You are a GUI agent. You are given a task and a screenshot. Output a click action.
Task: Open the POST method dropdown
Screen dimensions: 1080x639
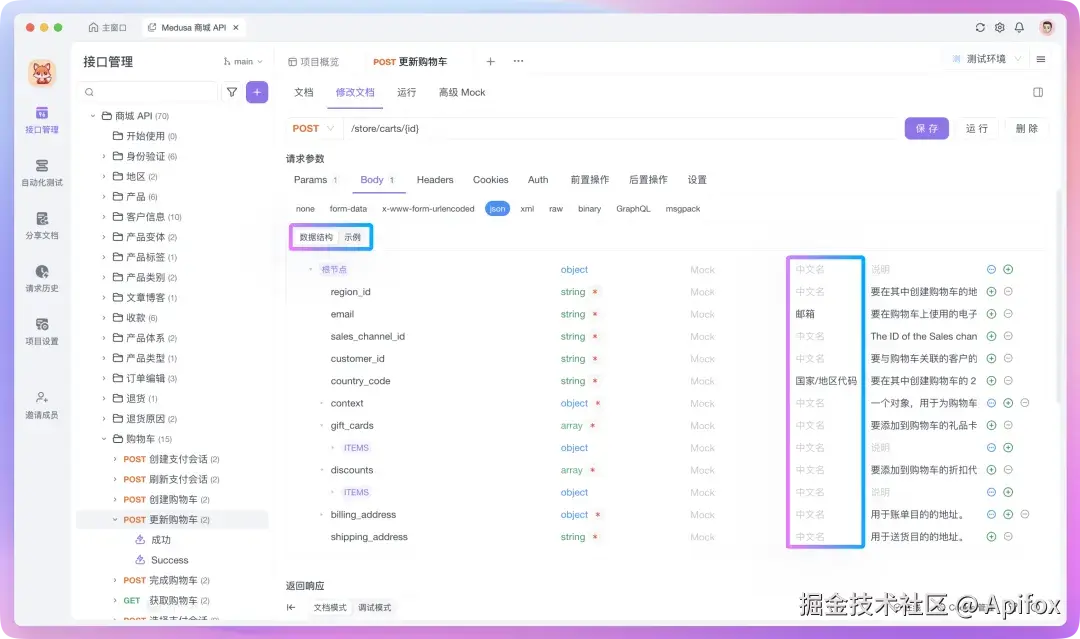[312, 128]
